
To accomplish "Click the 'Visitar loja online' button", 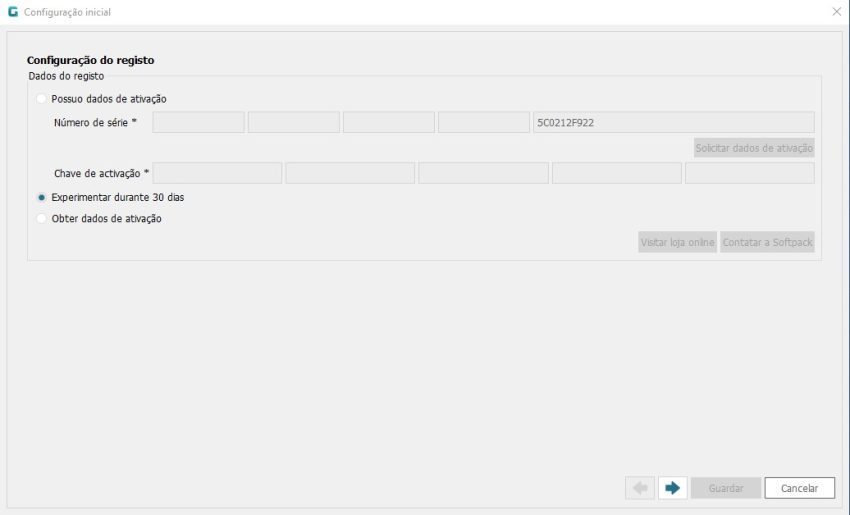I will click(x=677, y=243).
